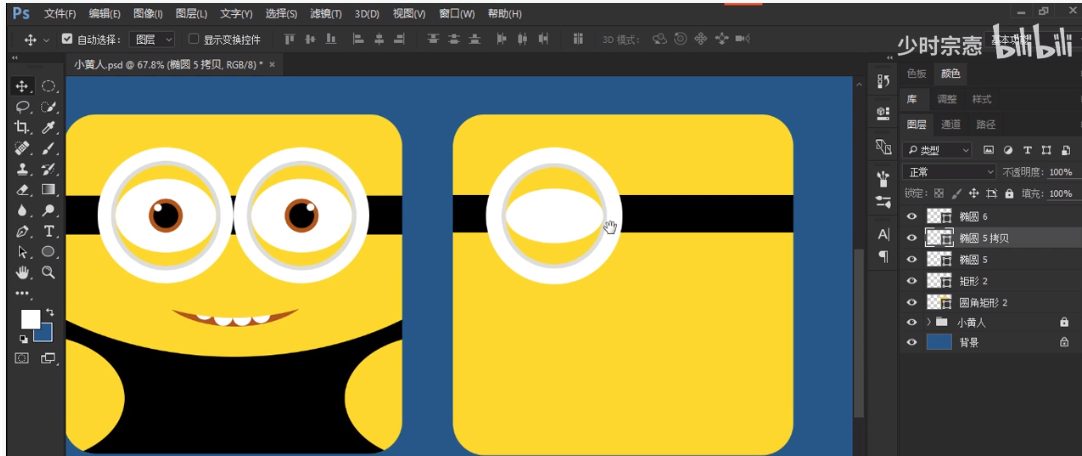Screen dimensions: 1082x456
Task: Expand the 小黄人 layer group
Action: 928,322
